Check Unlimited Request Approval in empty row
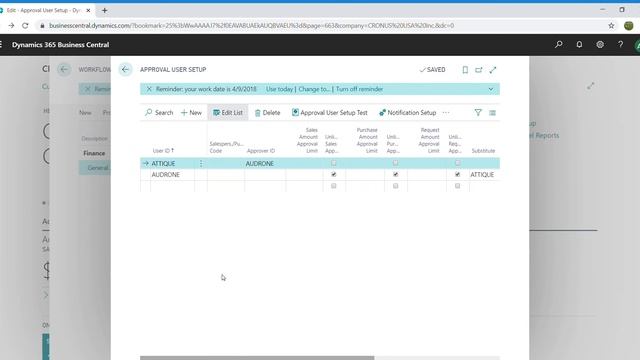 pyautogui.click(x=458, y=186)
